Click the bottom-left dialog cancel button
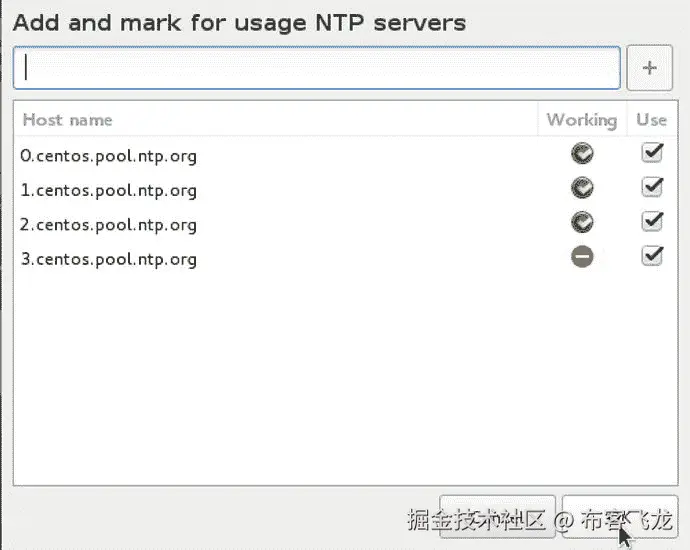Image resolution: width=690 pixels, height=550 pixels. [497, 517]
